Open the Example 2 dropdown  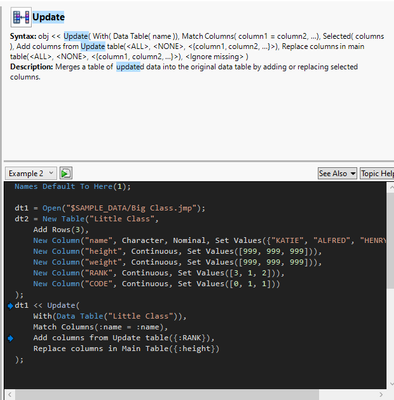(x=31, y=173)
